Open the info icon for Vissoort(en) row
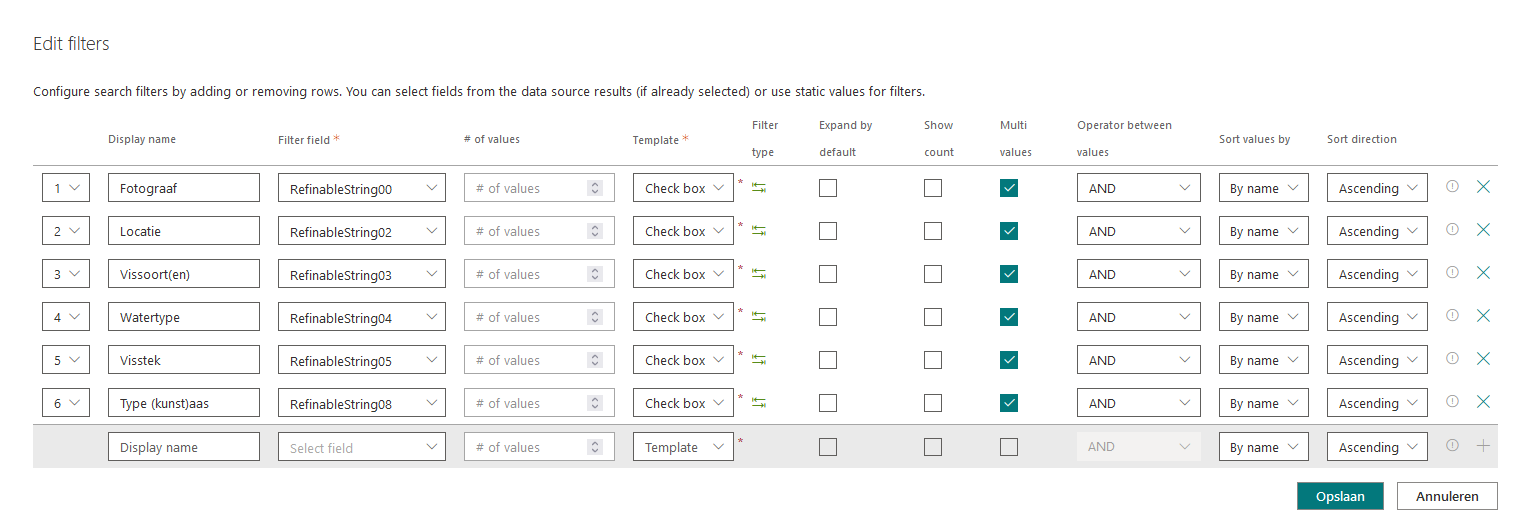This screenshot has width=1529, height=524. (1452, 272)
